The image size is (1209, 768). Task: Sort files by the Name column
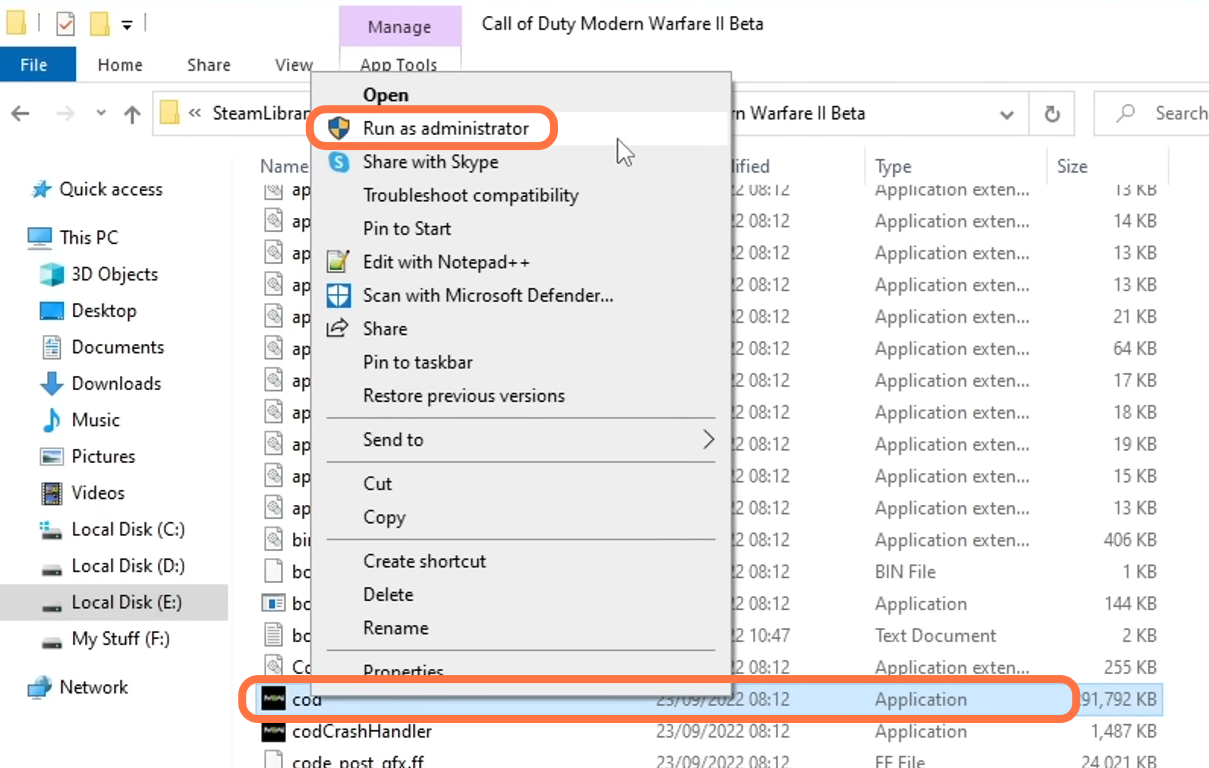point(284,167)
